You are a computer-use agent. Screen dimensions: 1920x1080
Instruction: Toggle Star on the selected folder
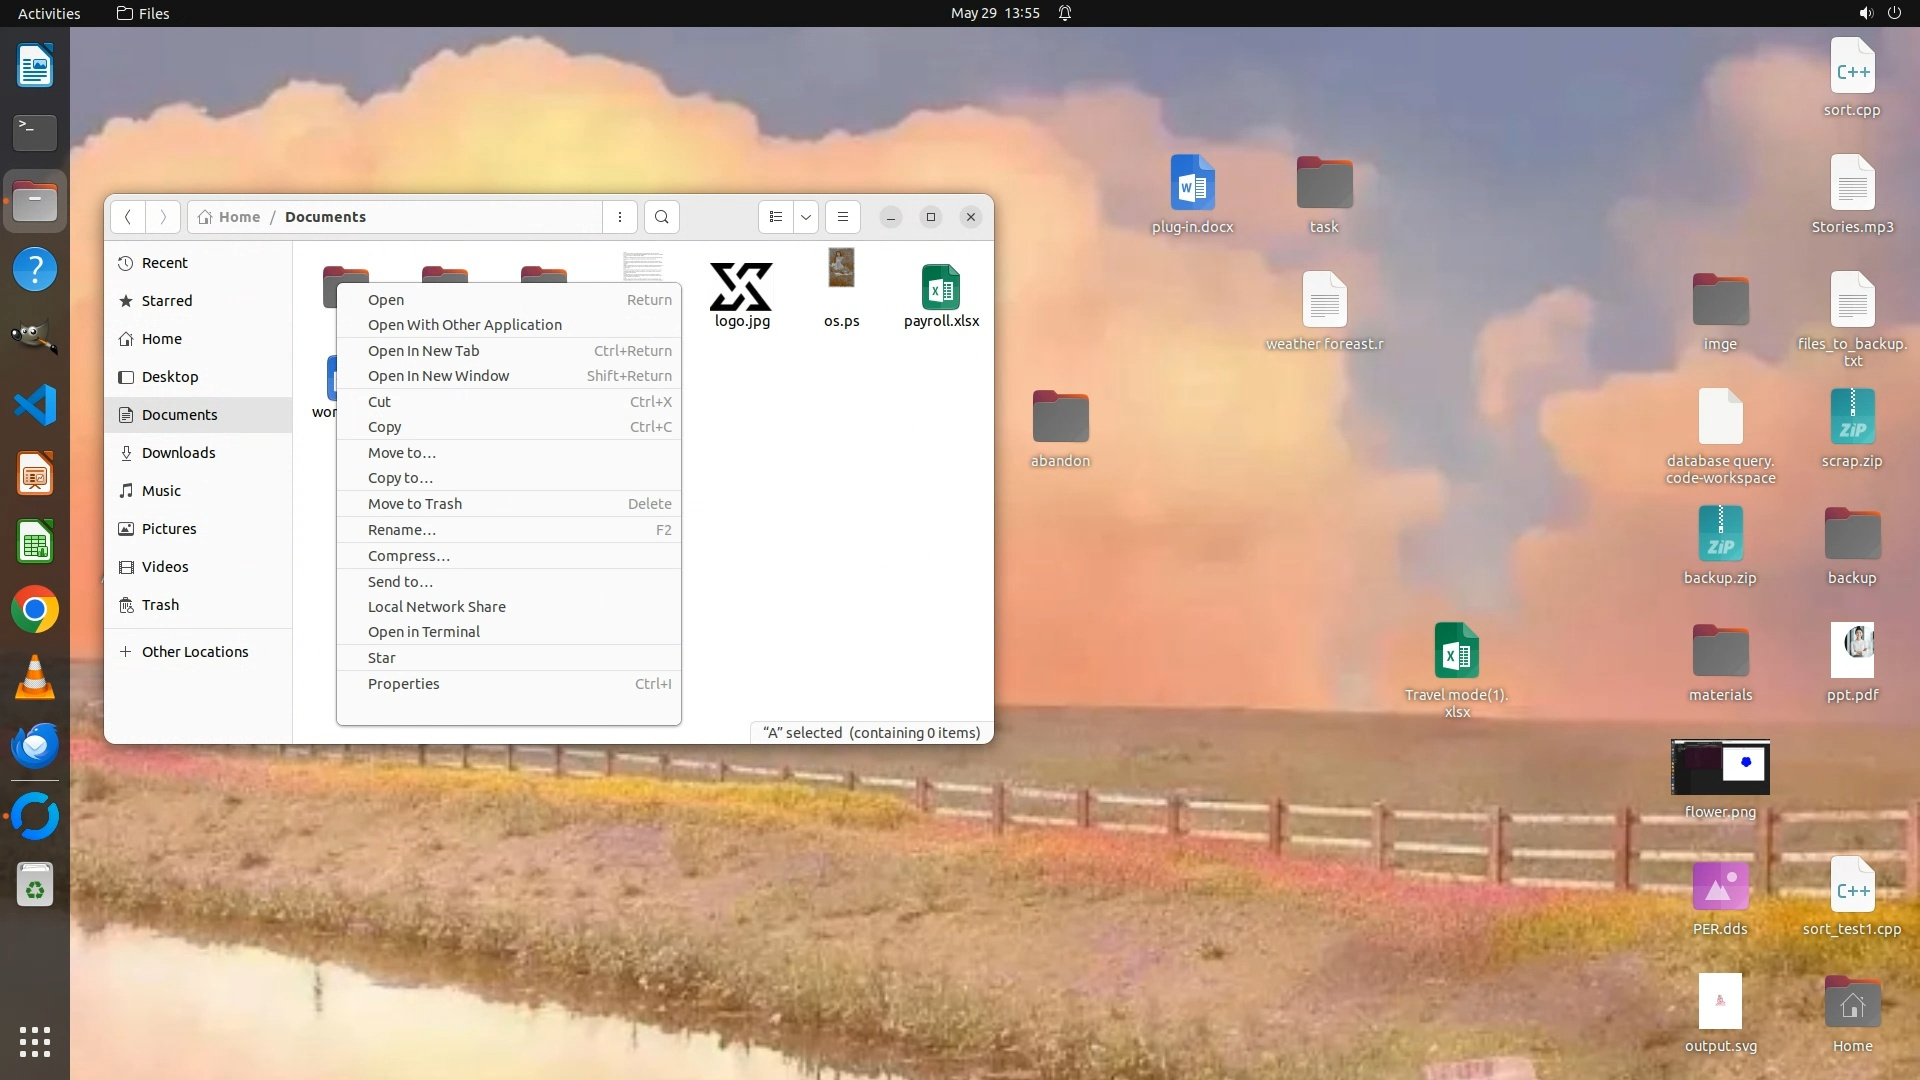point(382,658)
